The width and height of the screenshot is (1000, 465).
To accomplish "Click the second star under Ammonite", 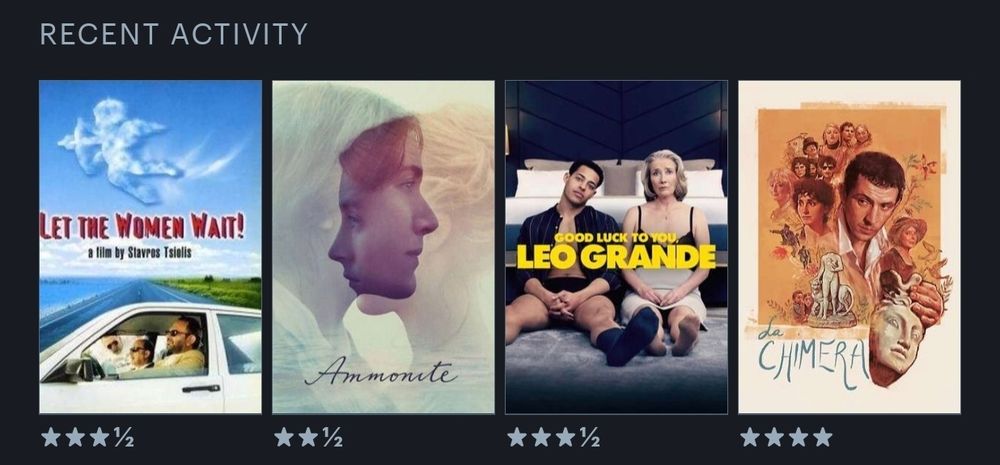I will click(308, 437).
